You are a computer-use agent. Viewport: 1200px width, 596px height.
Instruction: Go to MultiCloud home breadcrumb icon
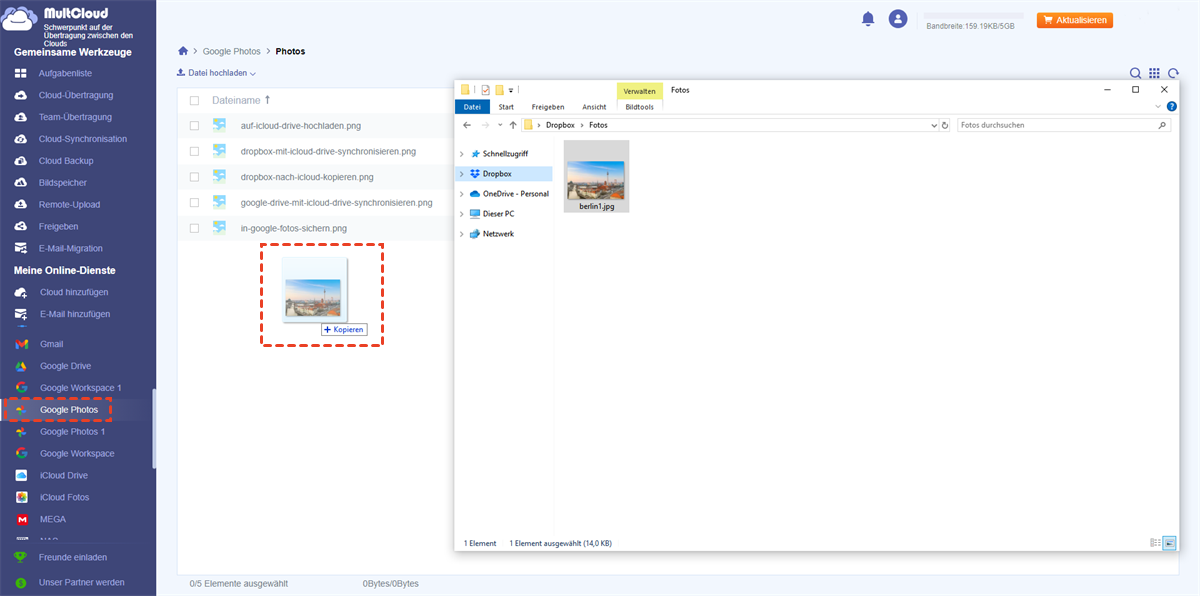(x=182, y=51)
